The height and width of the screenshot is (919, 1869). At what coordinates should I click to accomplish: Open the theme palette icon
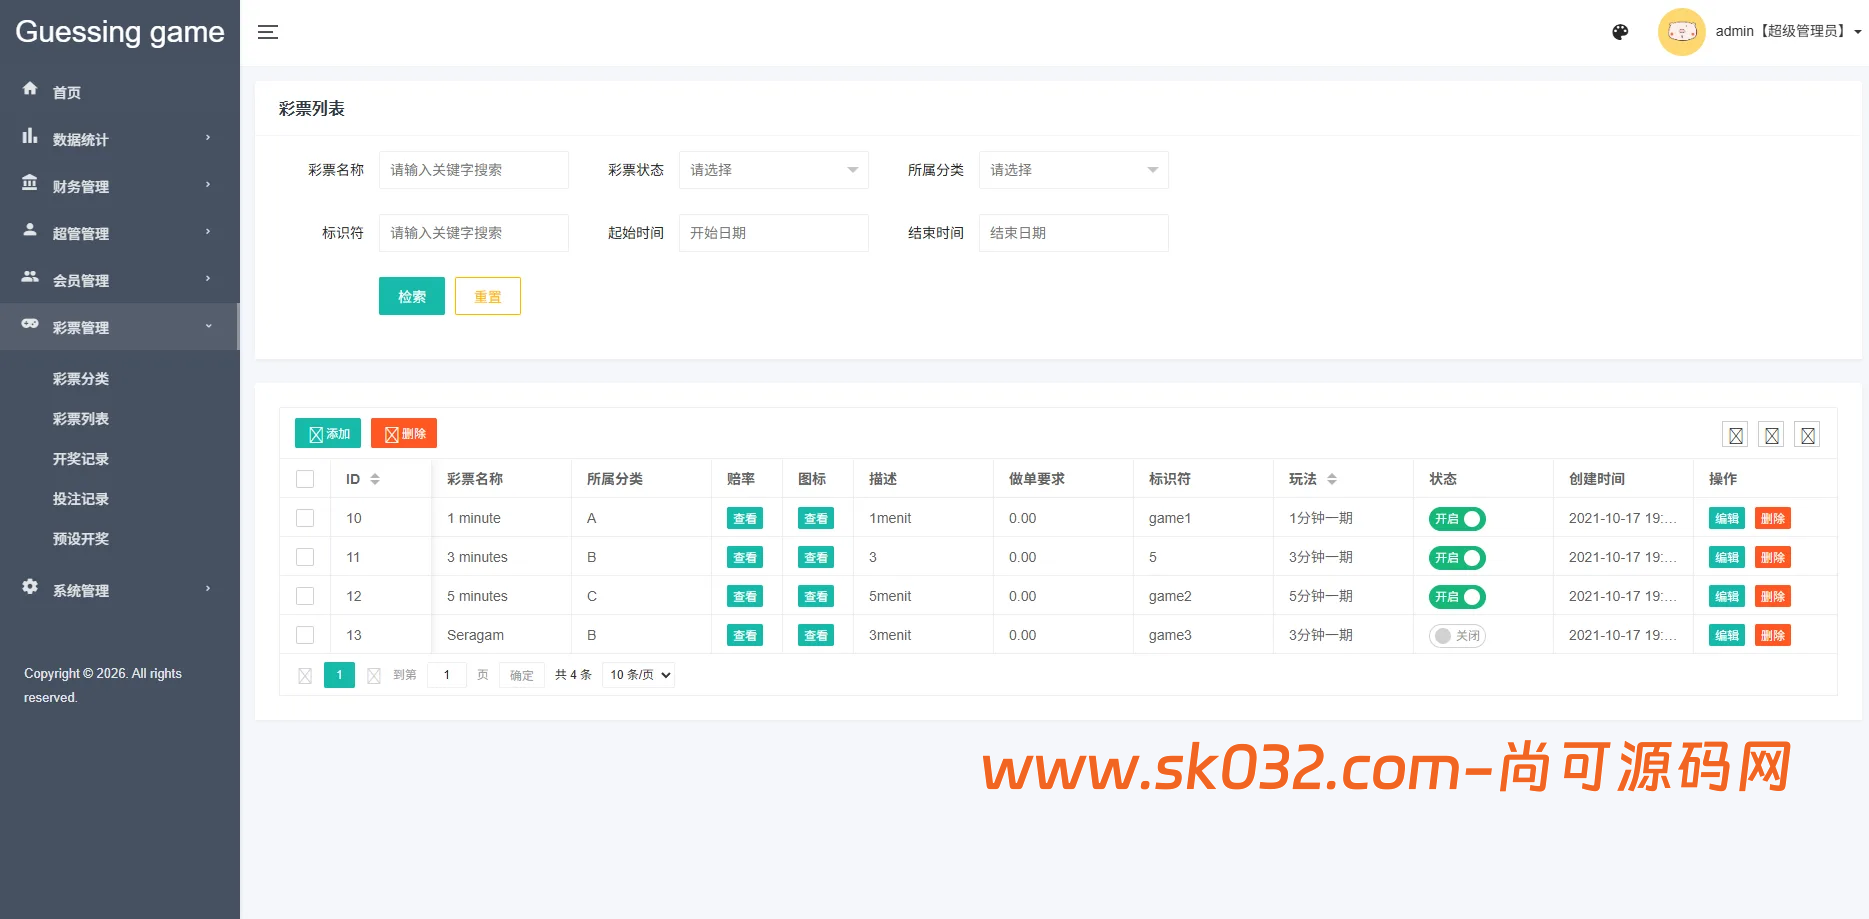click(1620, 32)
